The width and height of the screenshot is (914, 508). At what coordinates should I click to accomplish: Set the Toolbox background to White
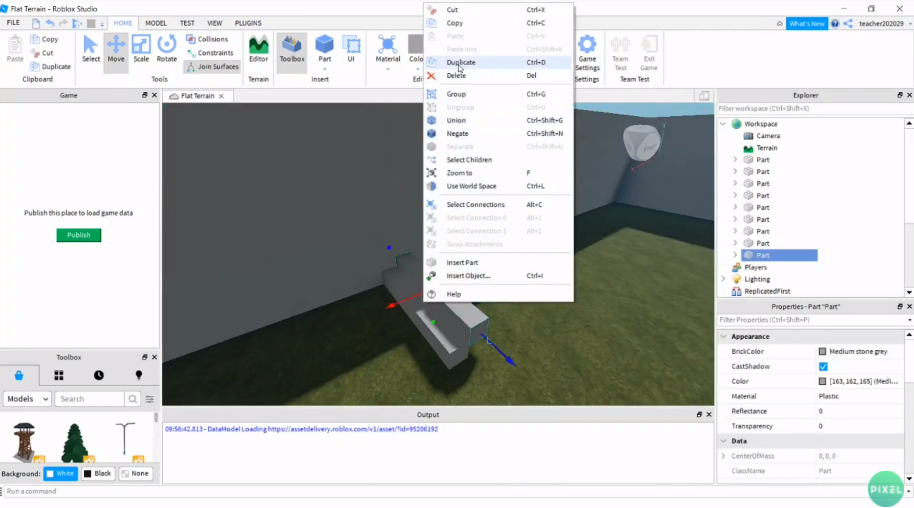click(61, 474)
